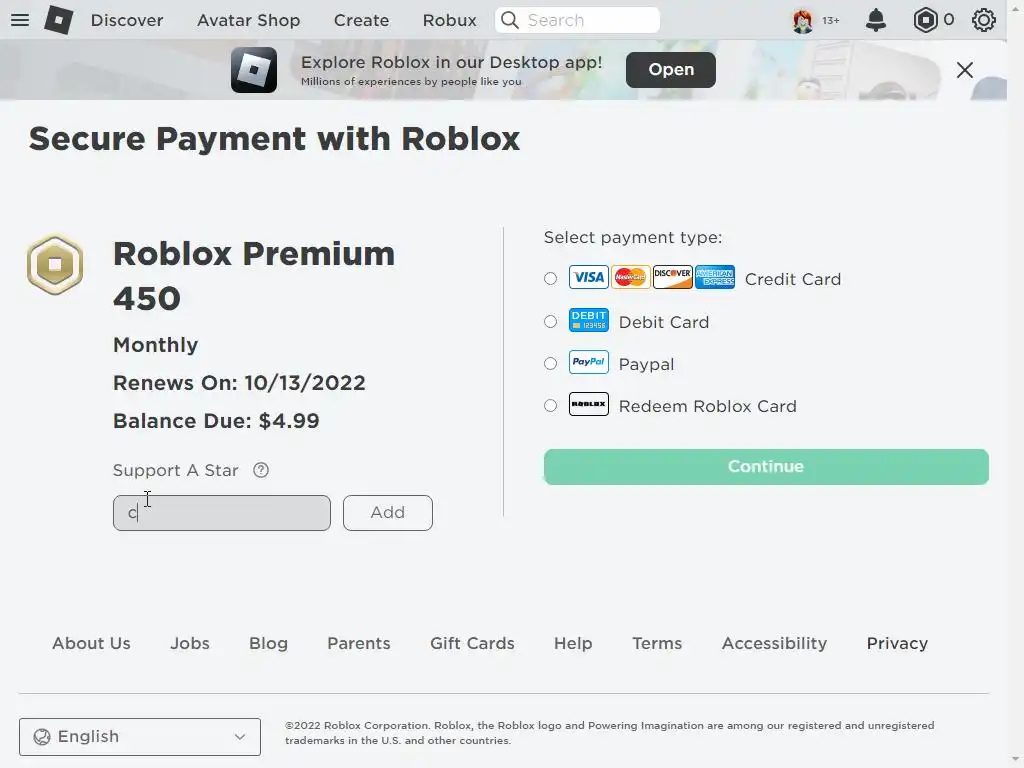
Task: Click the search magnifier icon
Action: (x=510, y=20)
